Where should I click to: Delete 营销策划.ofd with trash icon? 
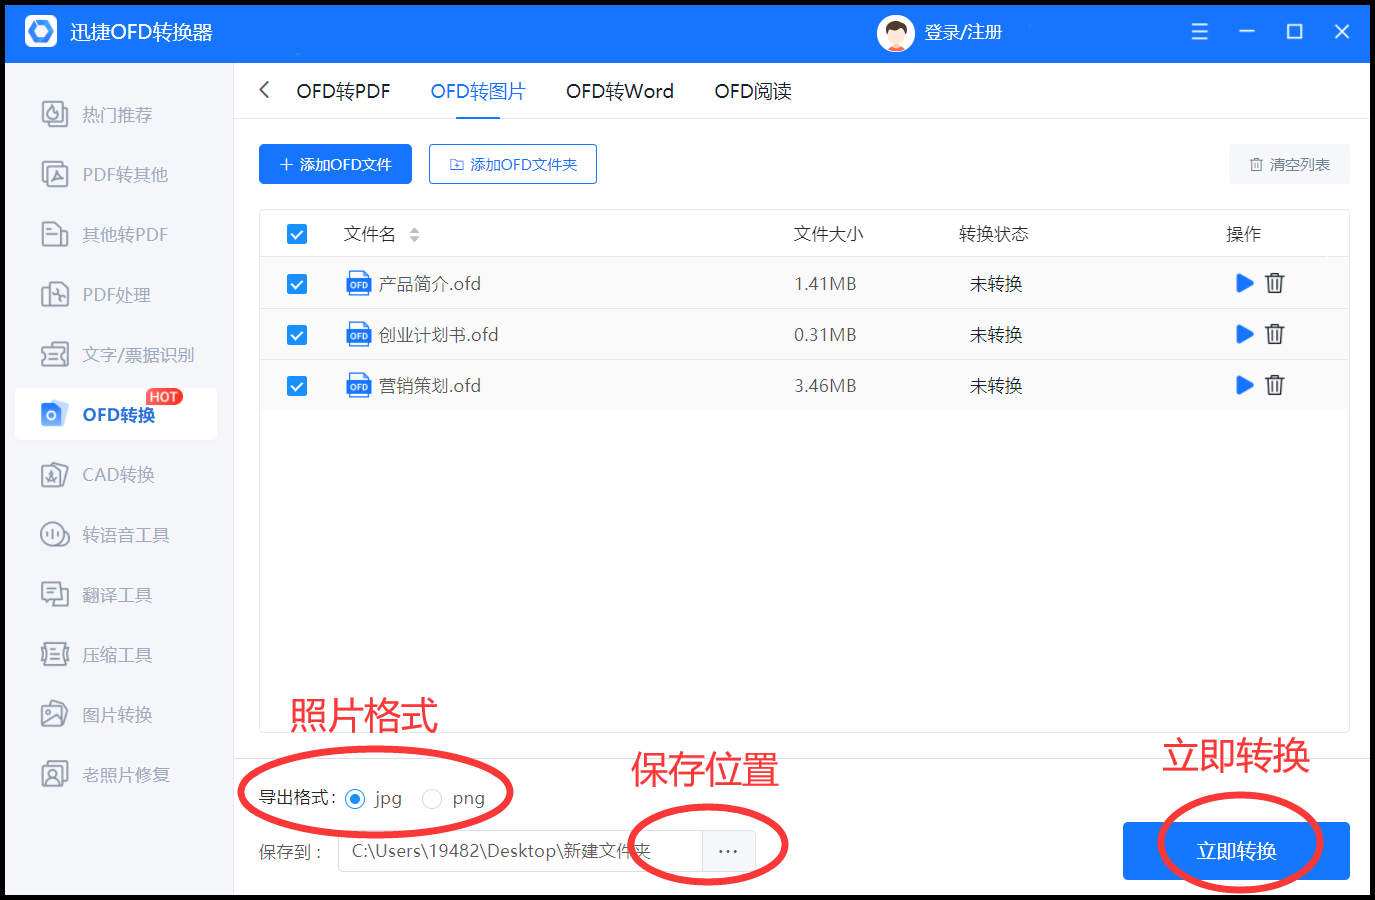[1274, 385]
